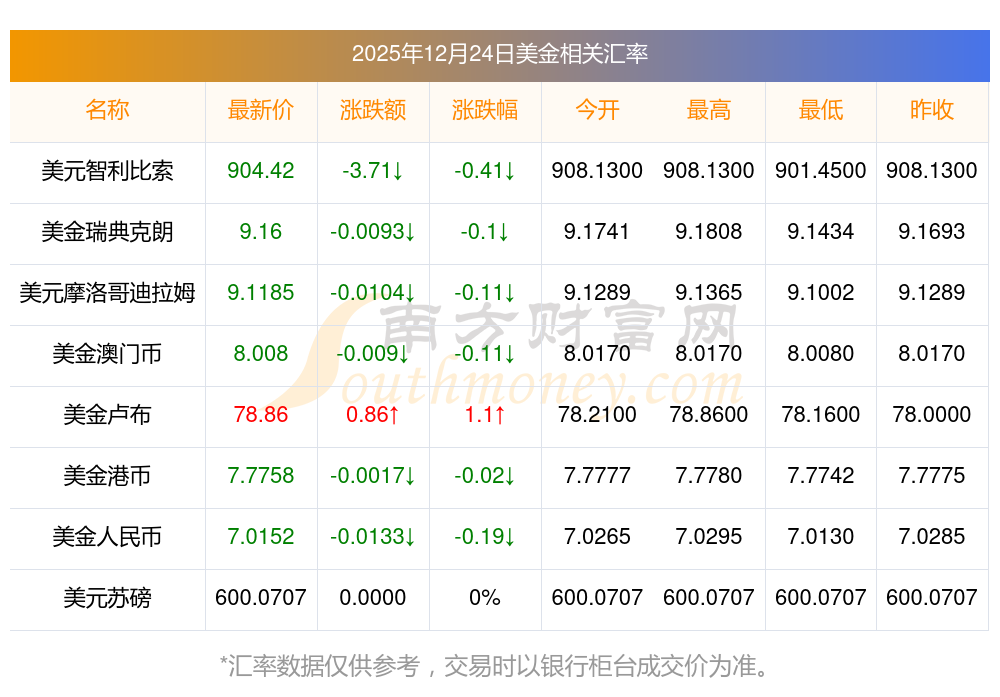Screen dimensions: 1000x697
Task: Click the 昨收 column header
Action: [x=931, y=110]
